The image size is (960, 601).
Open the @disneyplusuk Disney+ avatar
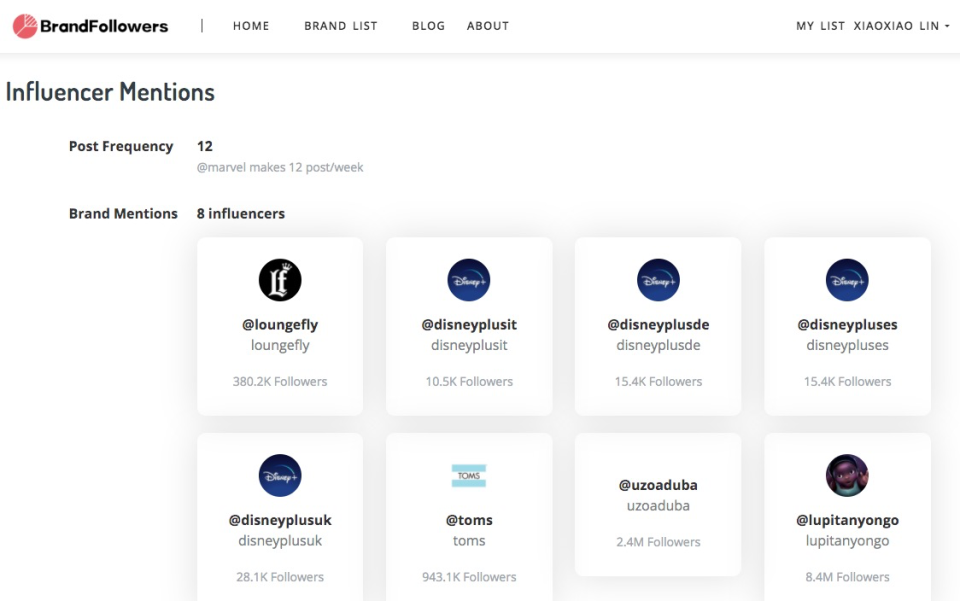tap(279, 475)
